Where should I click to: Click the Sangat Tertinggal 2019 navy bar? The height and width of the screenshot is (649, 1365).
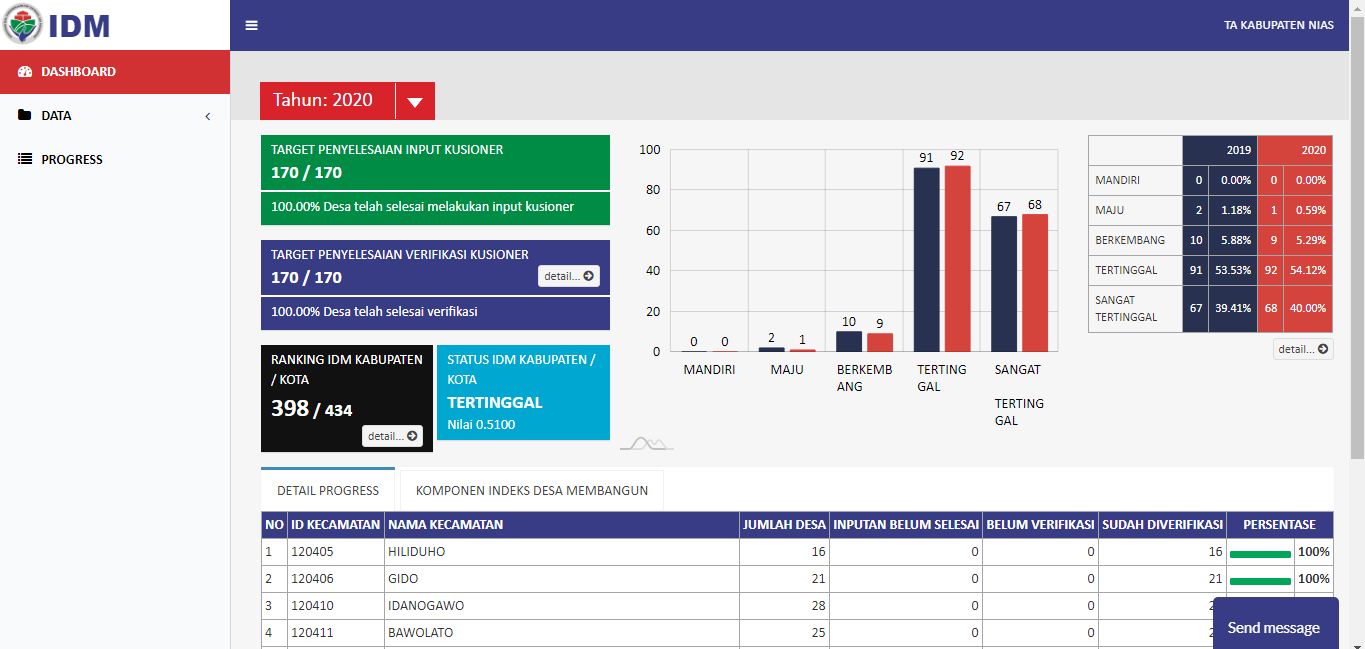click(1004, 283)
